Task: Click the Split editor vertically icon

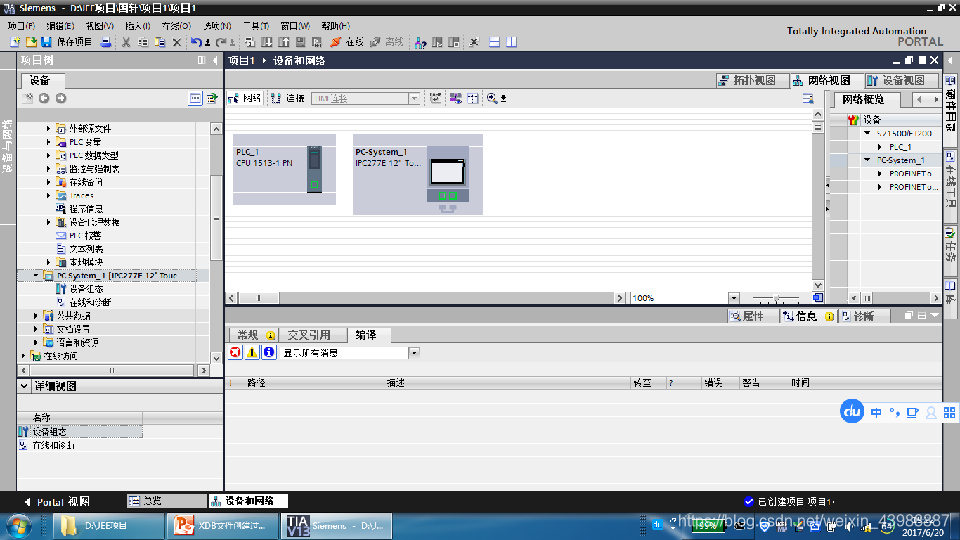Action: pos(511,42)
